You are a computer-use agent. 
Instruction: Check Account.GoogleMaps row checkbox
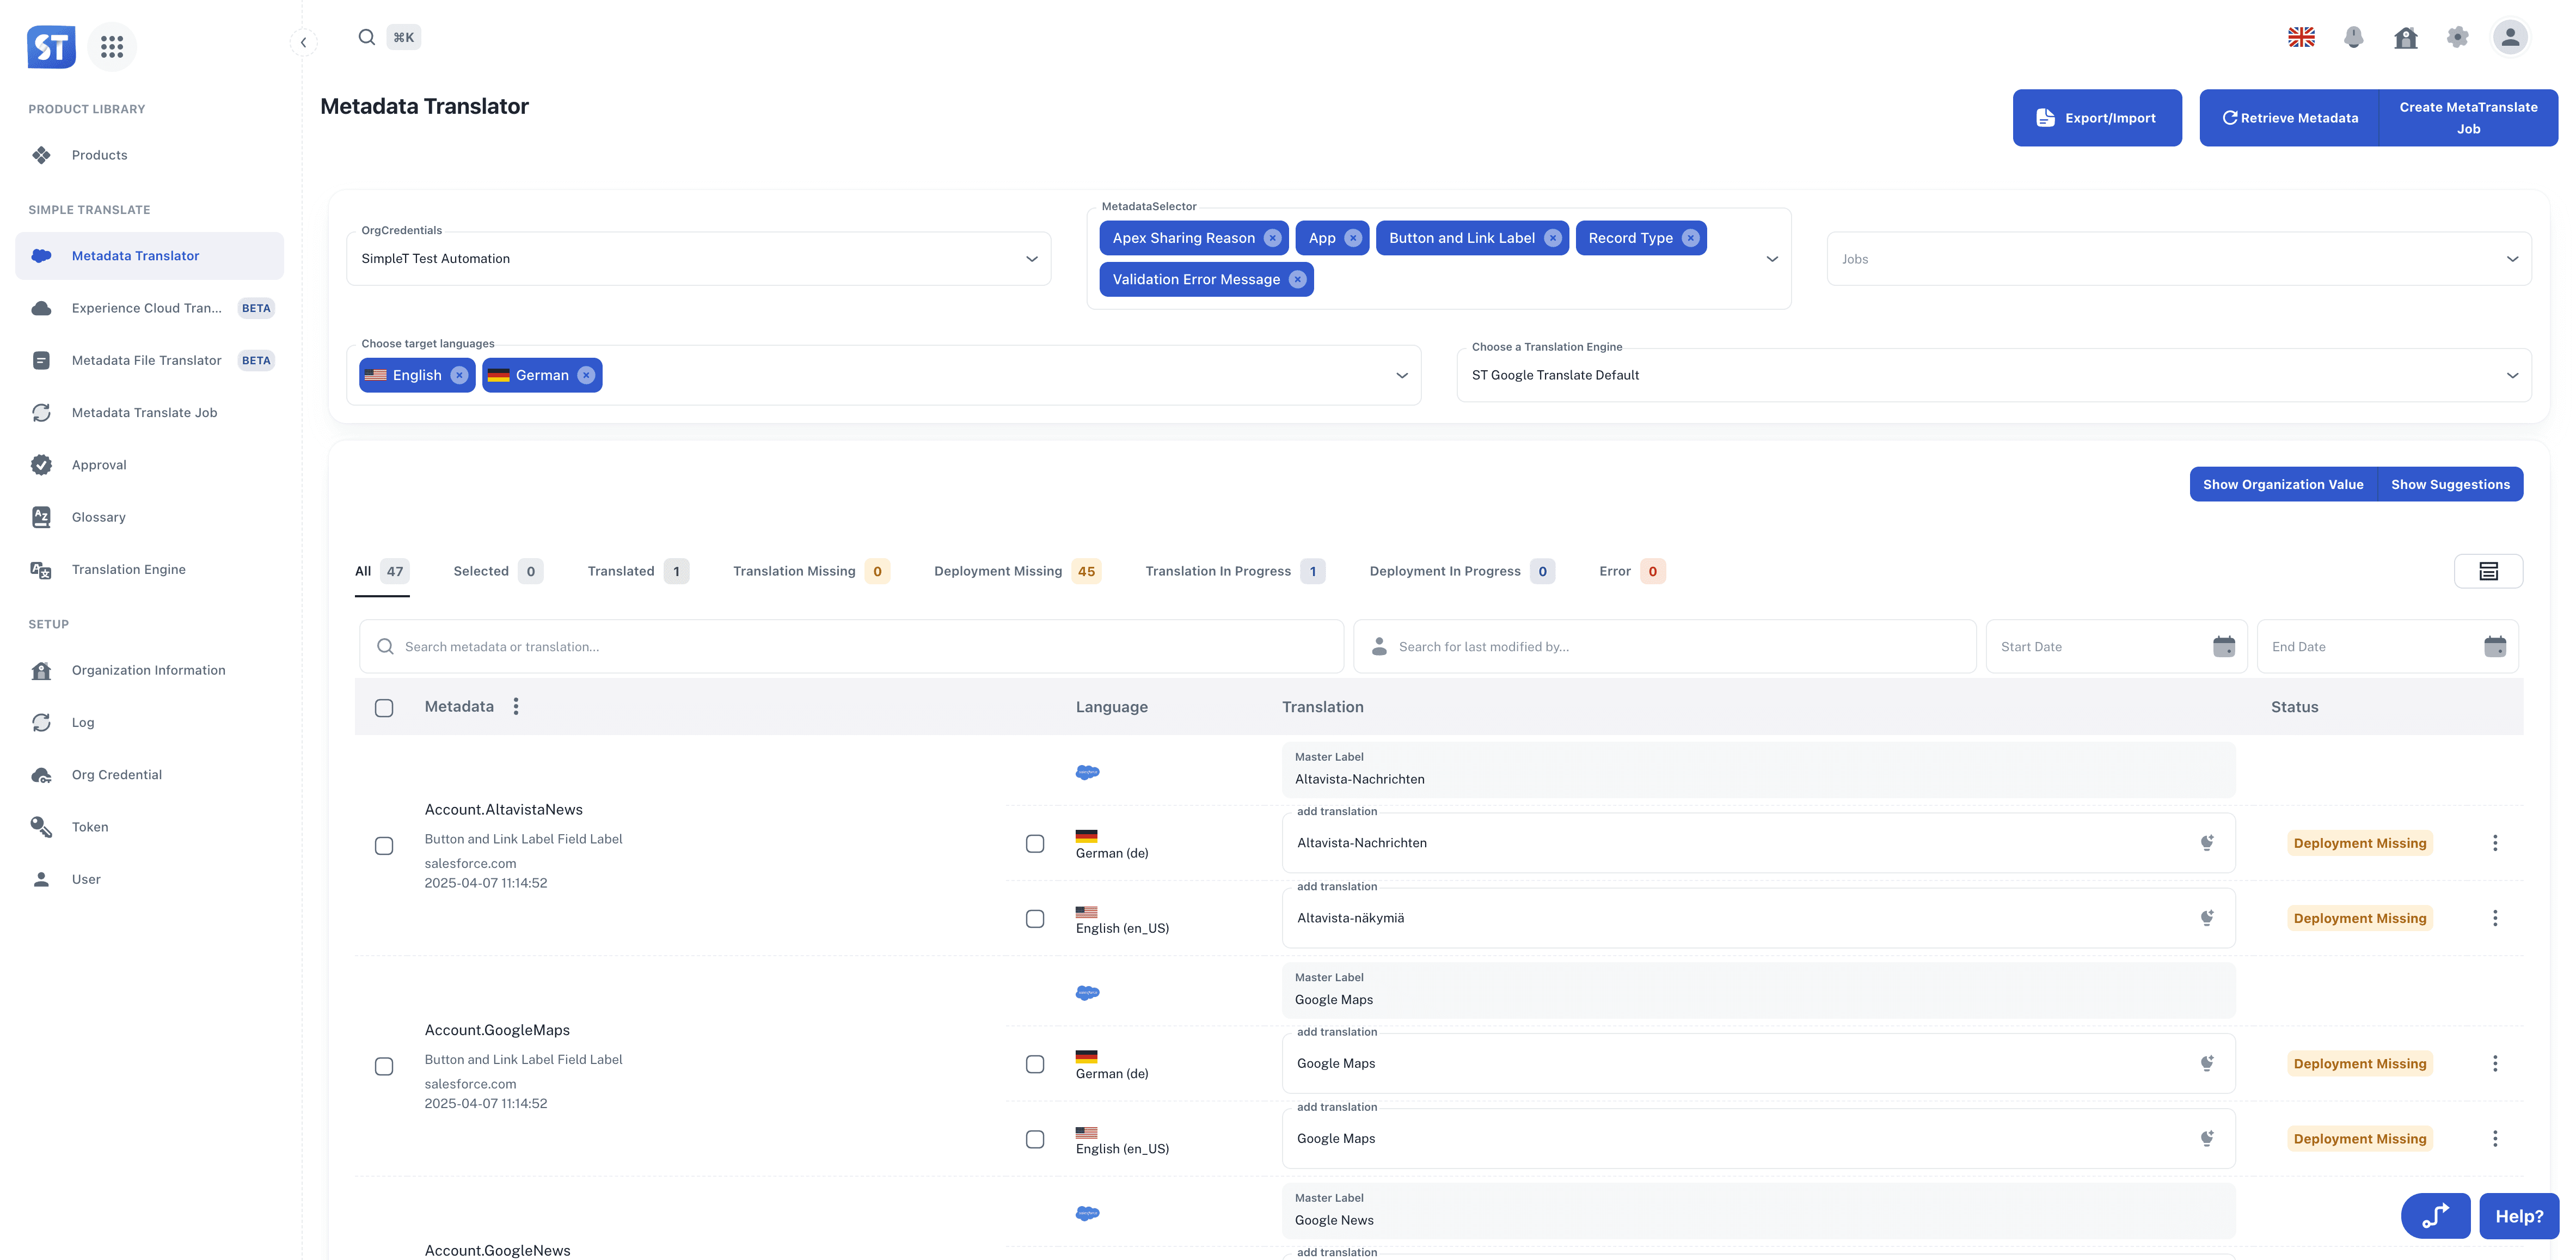384,1066
